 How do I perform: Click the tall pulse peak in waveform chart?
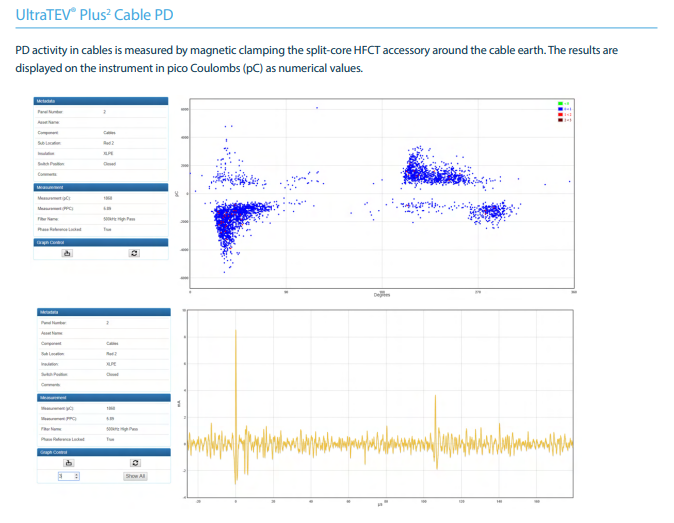pos(236,330)
